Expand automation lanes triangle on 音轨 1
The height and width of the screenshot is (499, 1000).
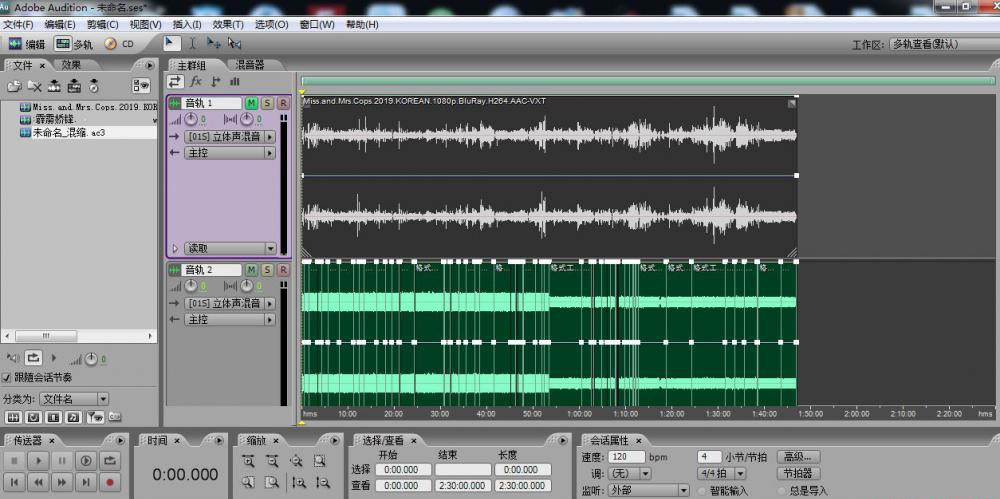(x=175, y=248)
